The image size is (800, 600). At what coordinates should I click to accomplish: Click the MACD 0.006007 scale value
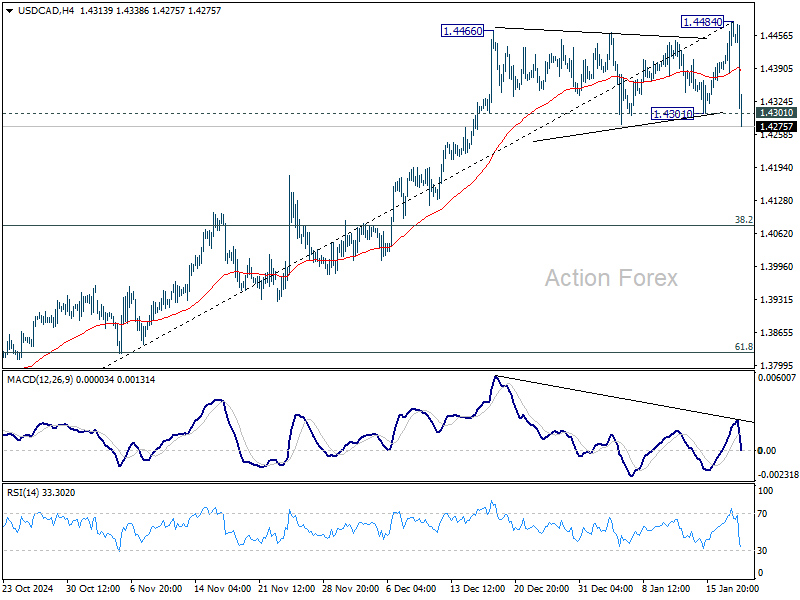point(777,378)
